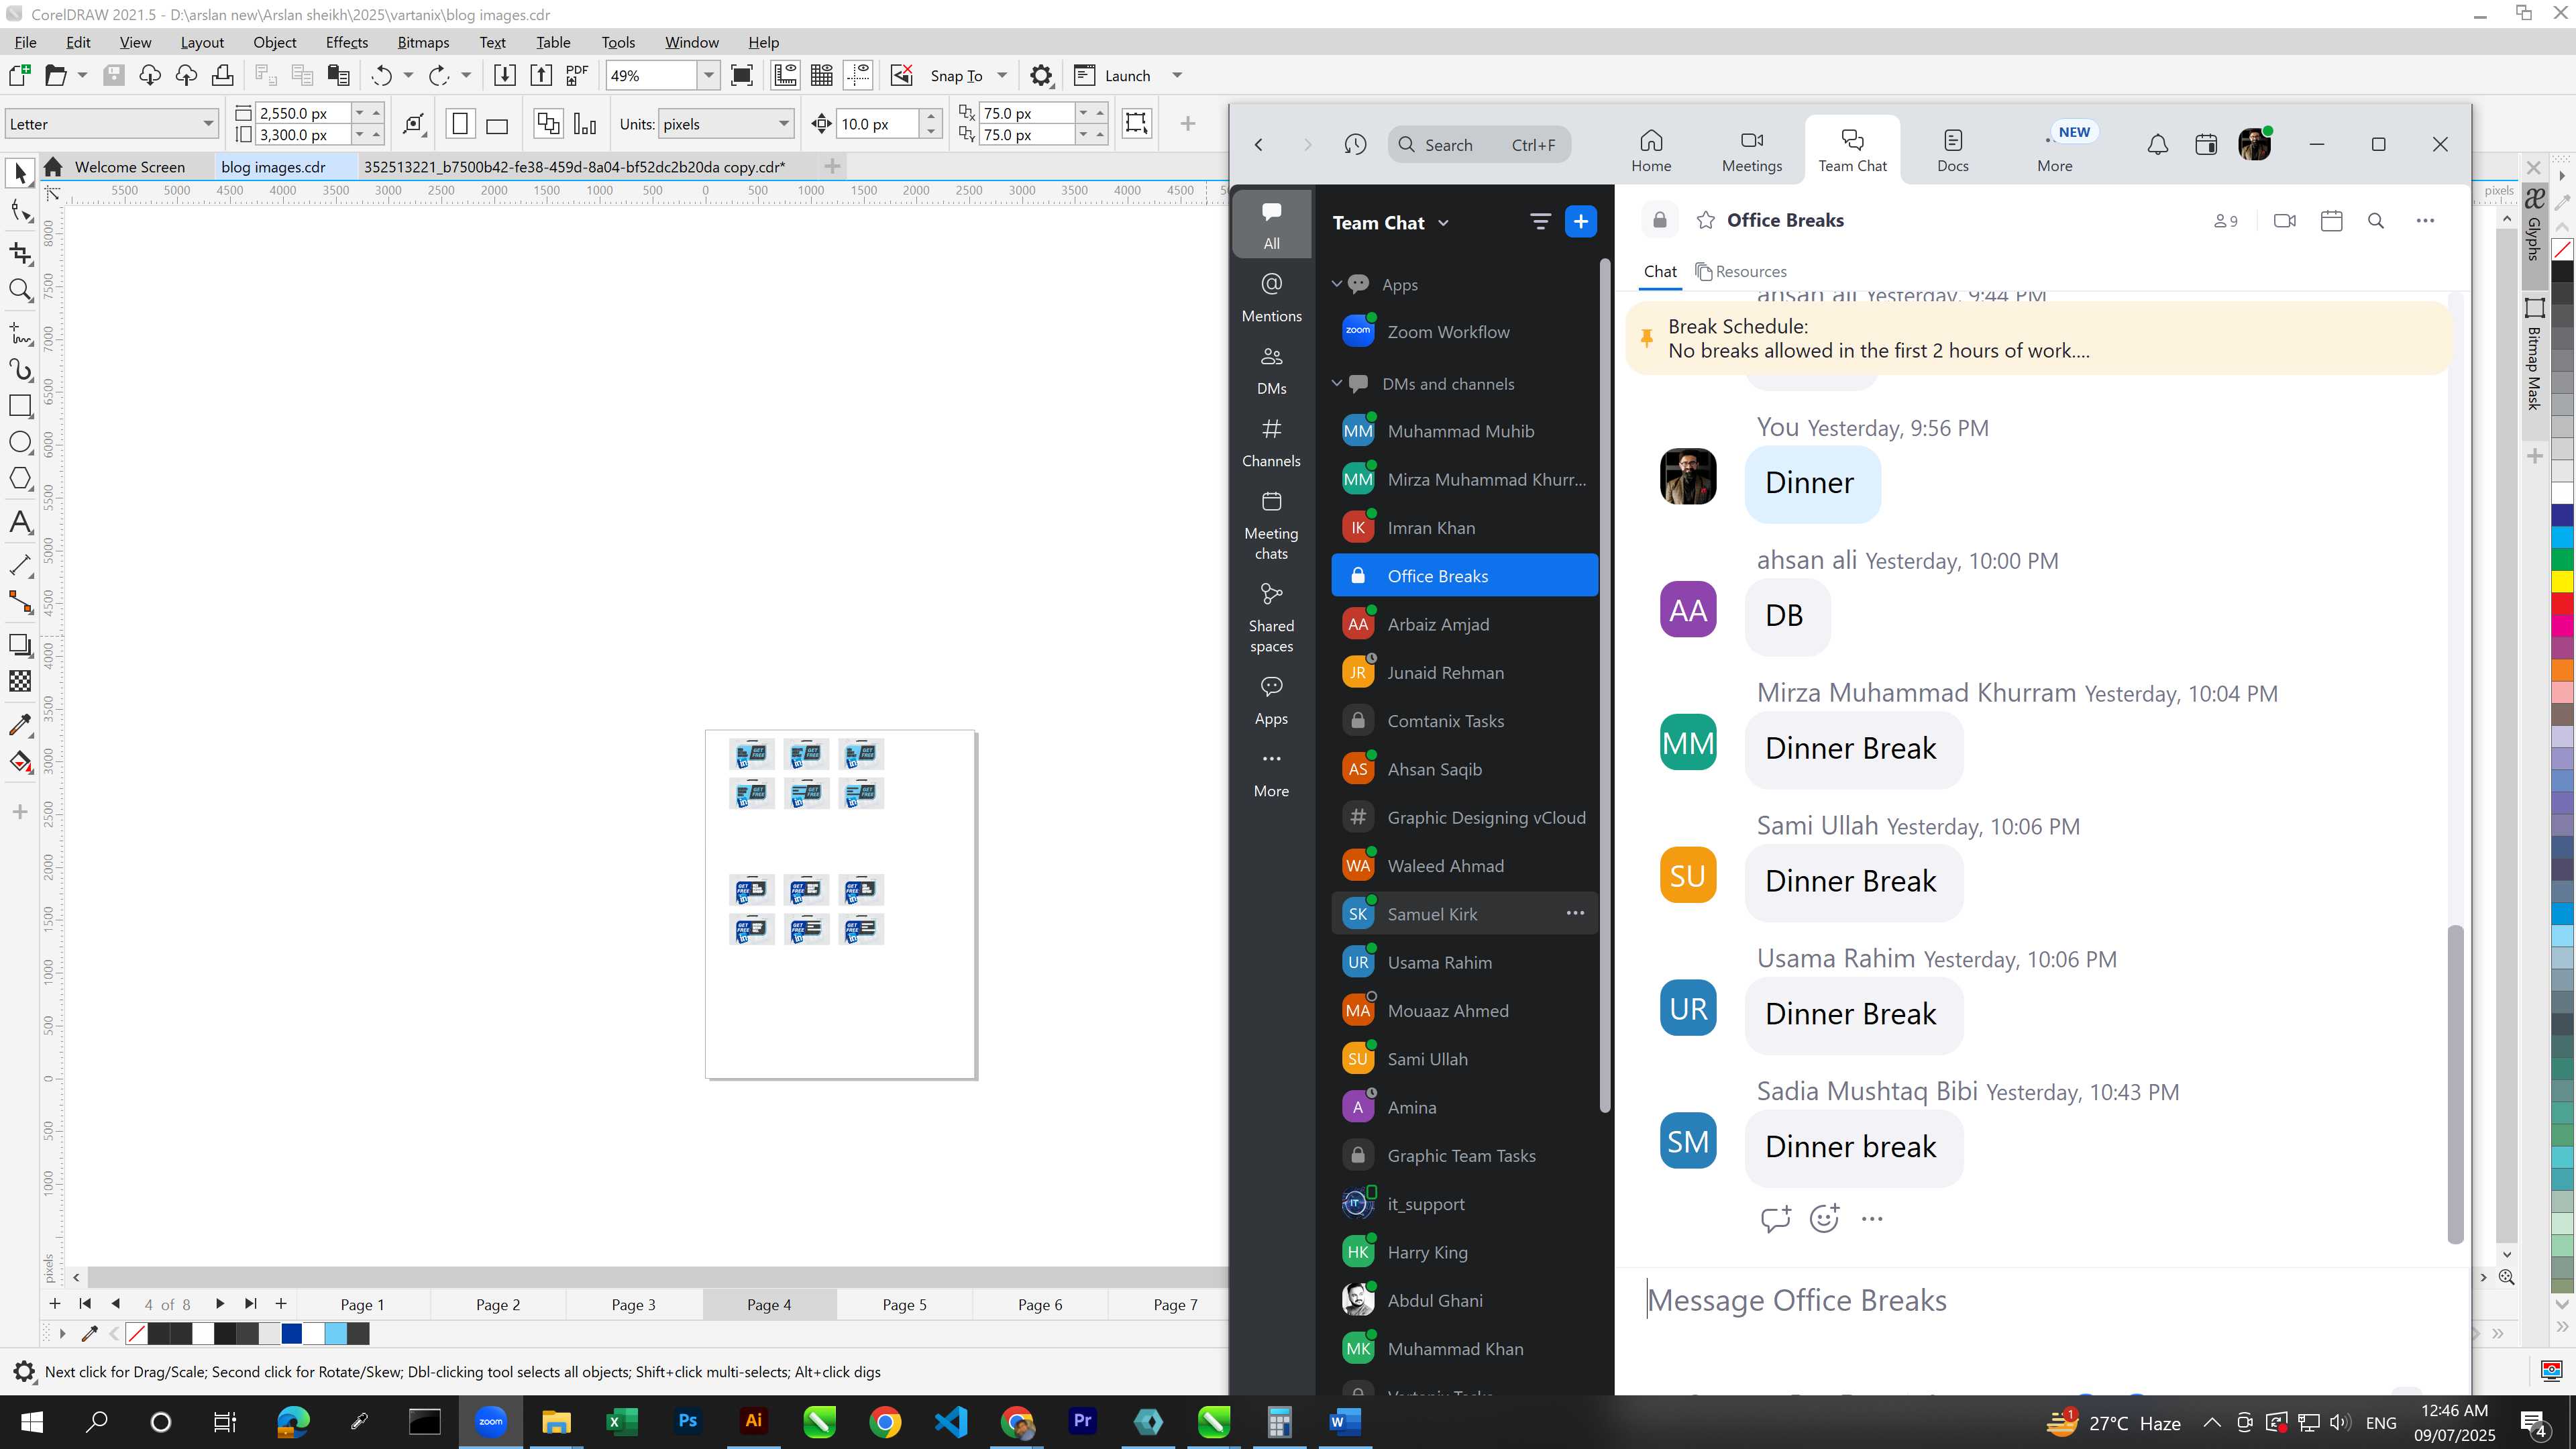Screen dimensions: 2576x1449
Task: Open Zoom Docs tab
Action: pos(1952,150)
